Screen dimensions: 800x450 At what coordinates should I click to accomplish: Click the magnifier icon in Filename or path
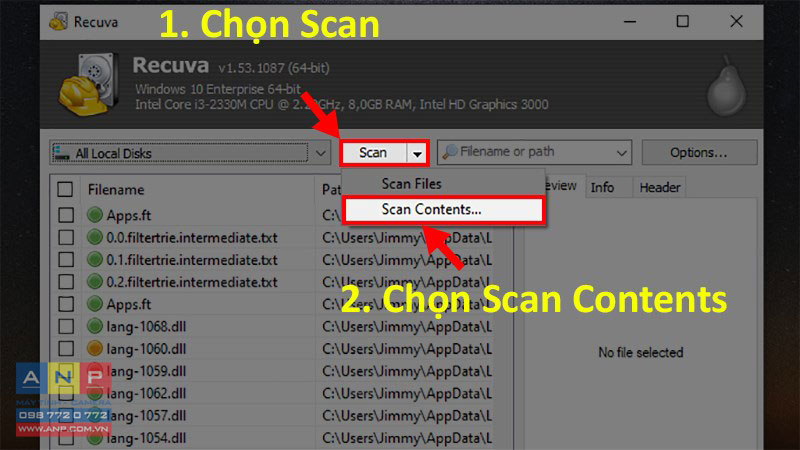tap(449, 152)
